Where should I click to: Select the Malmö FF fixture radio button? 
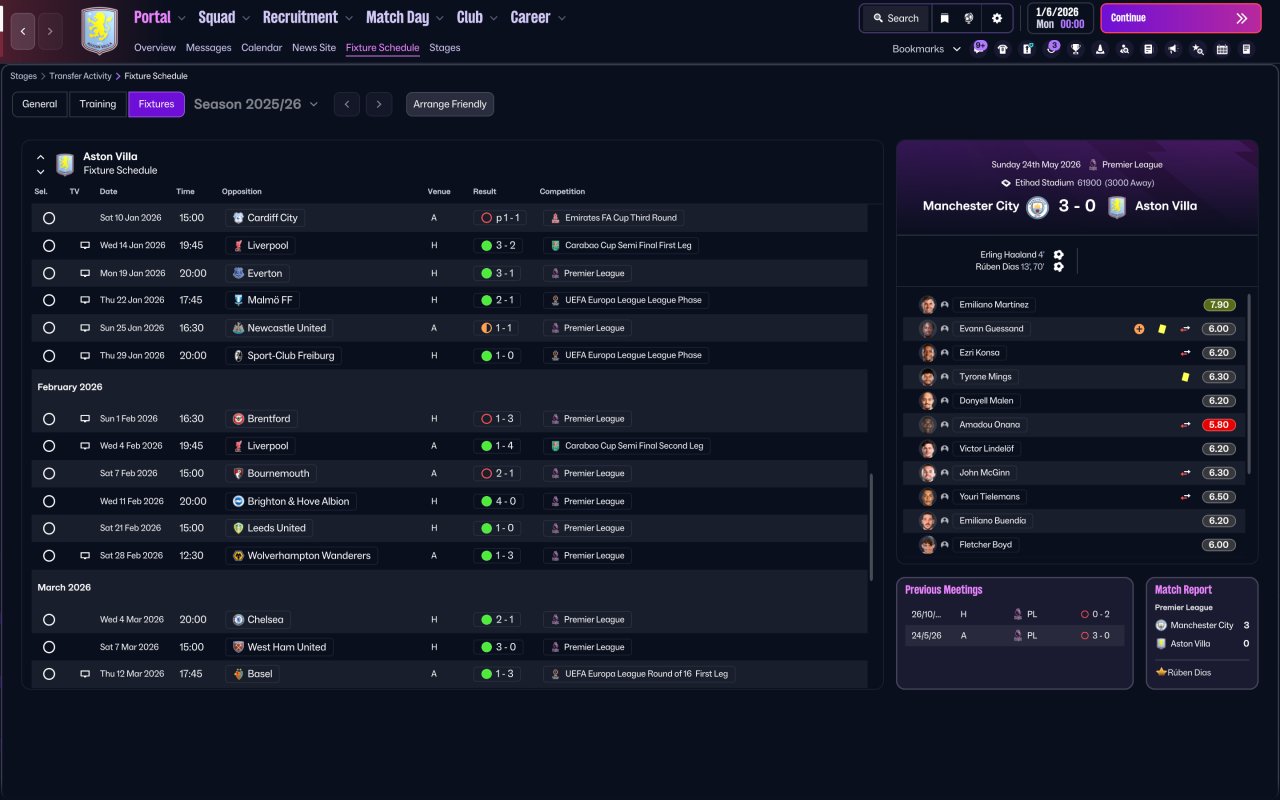coord(49,300)
